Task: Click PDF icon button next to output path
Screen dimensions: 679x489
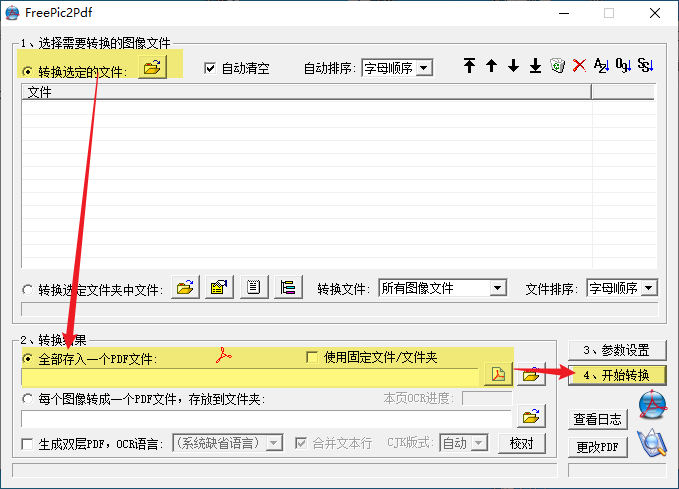Action: coord(498,374)
